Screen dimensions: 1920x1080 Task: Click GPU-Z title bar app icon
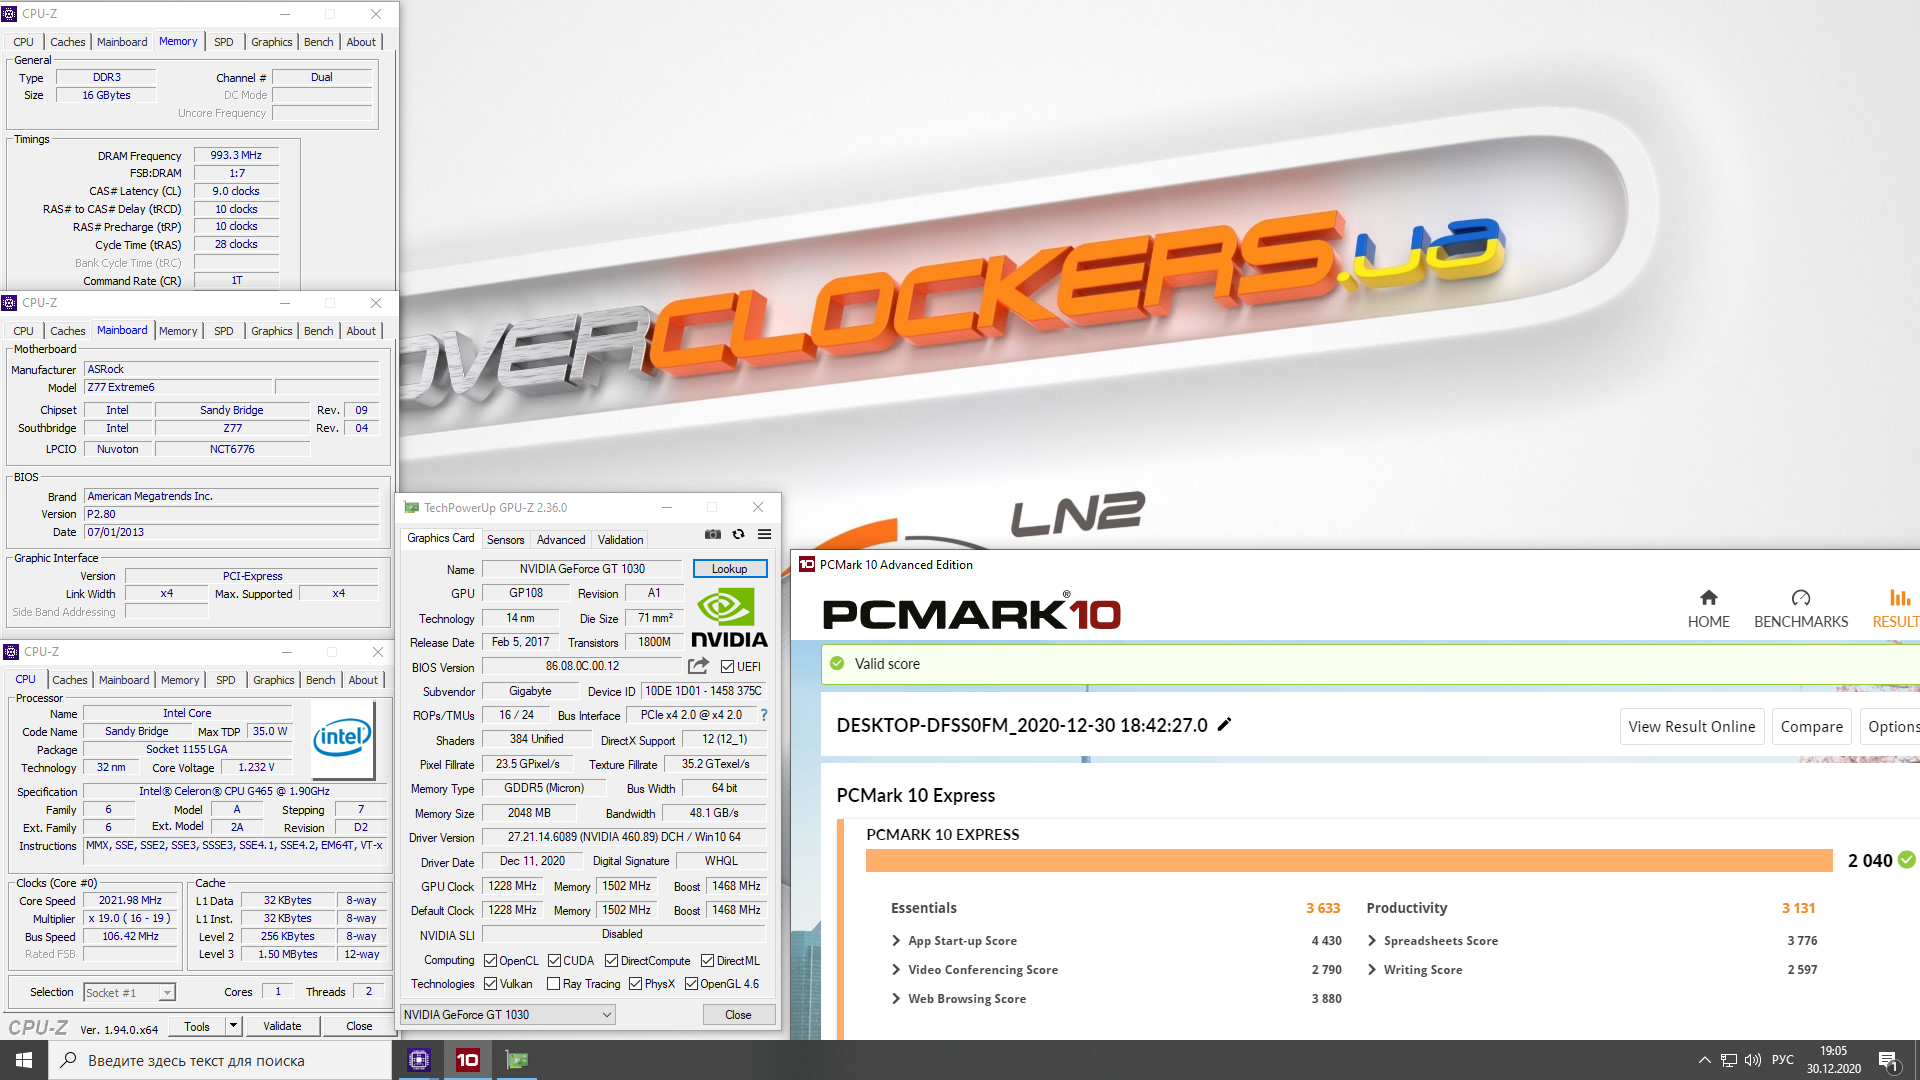[411, 508]
